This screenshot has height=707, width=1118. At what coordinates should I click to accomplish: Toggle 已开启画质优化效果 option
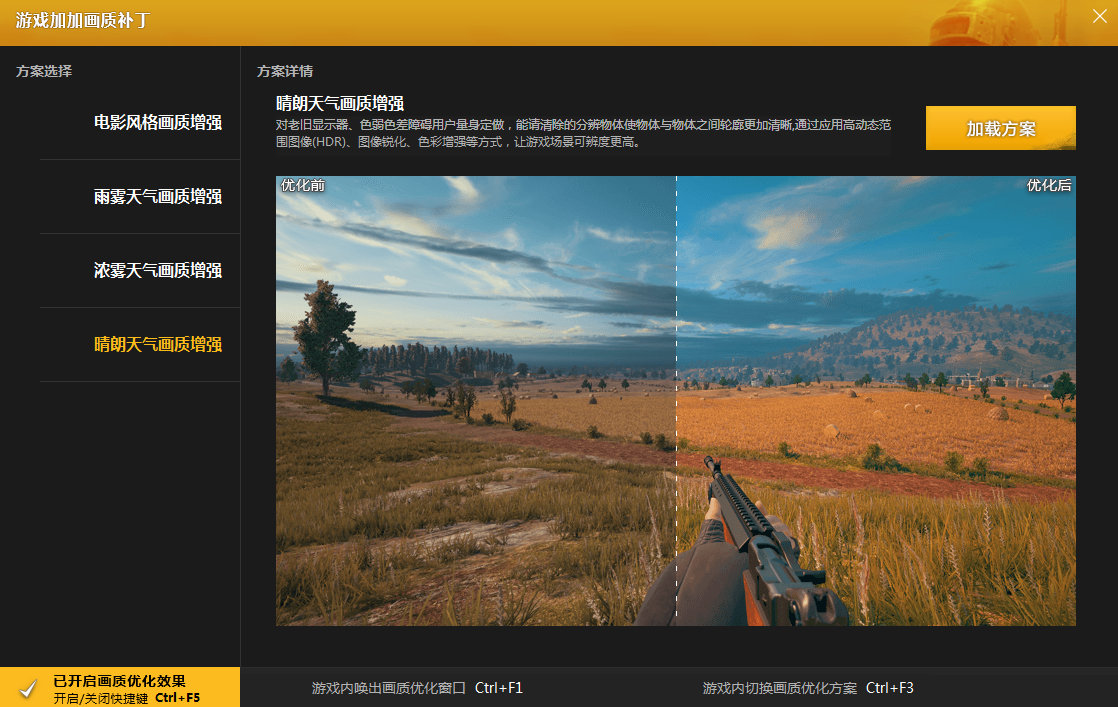pos(119,681)
